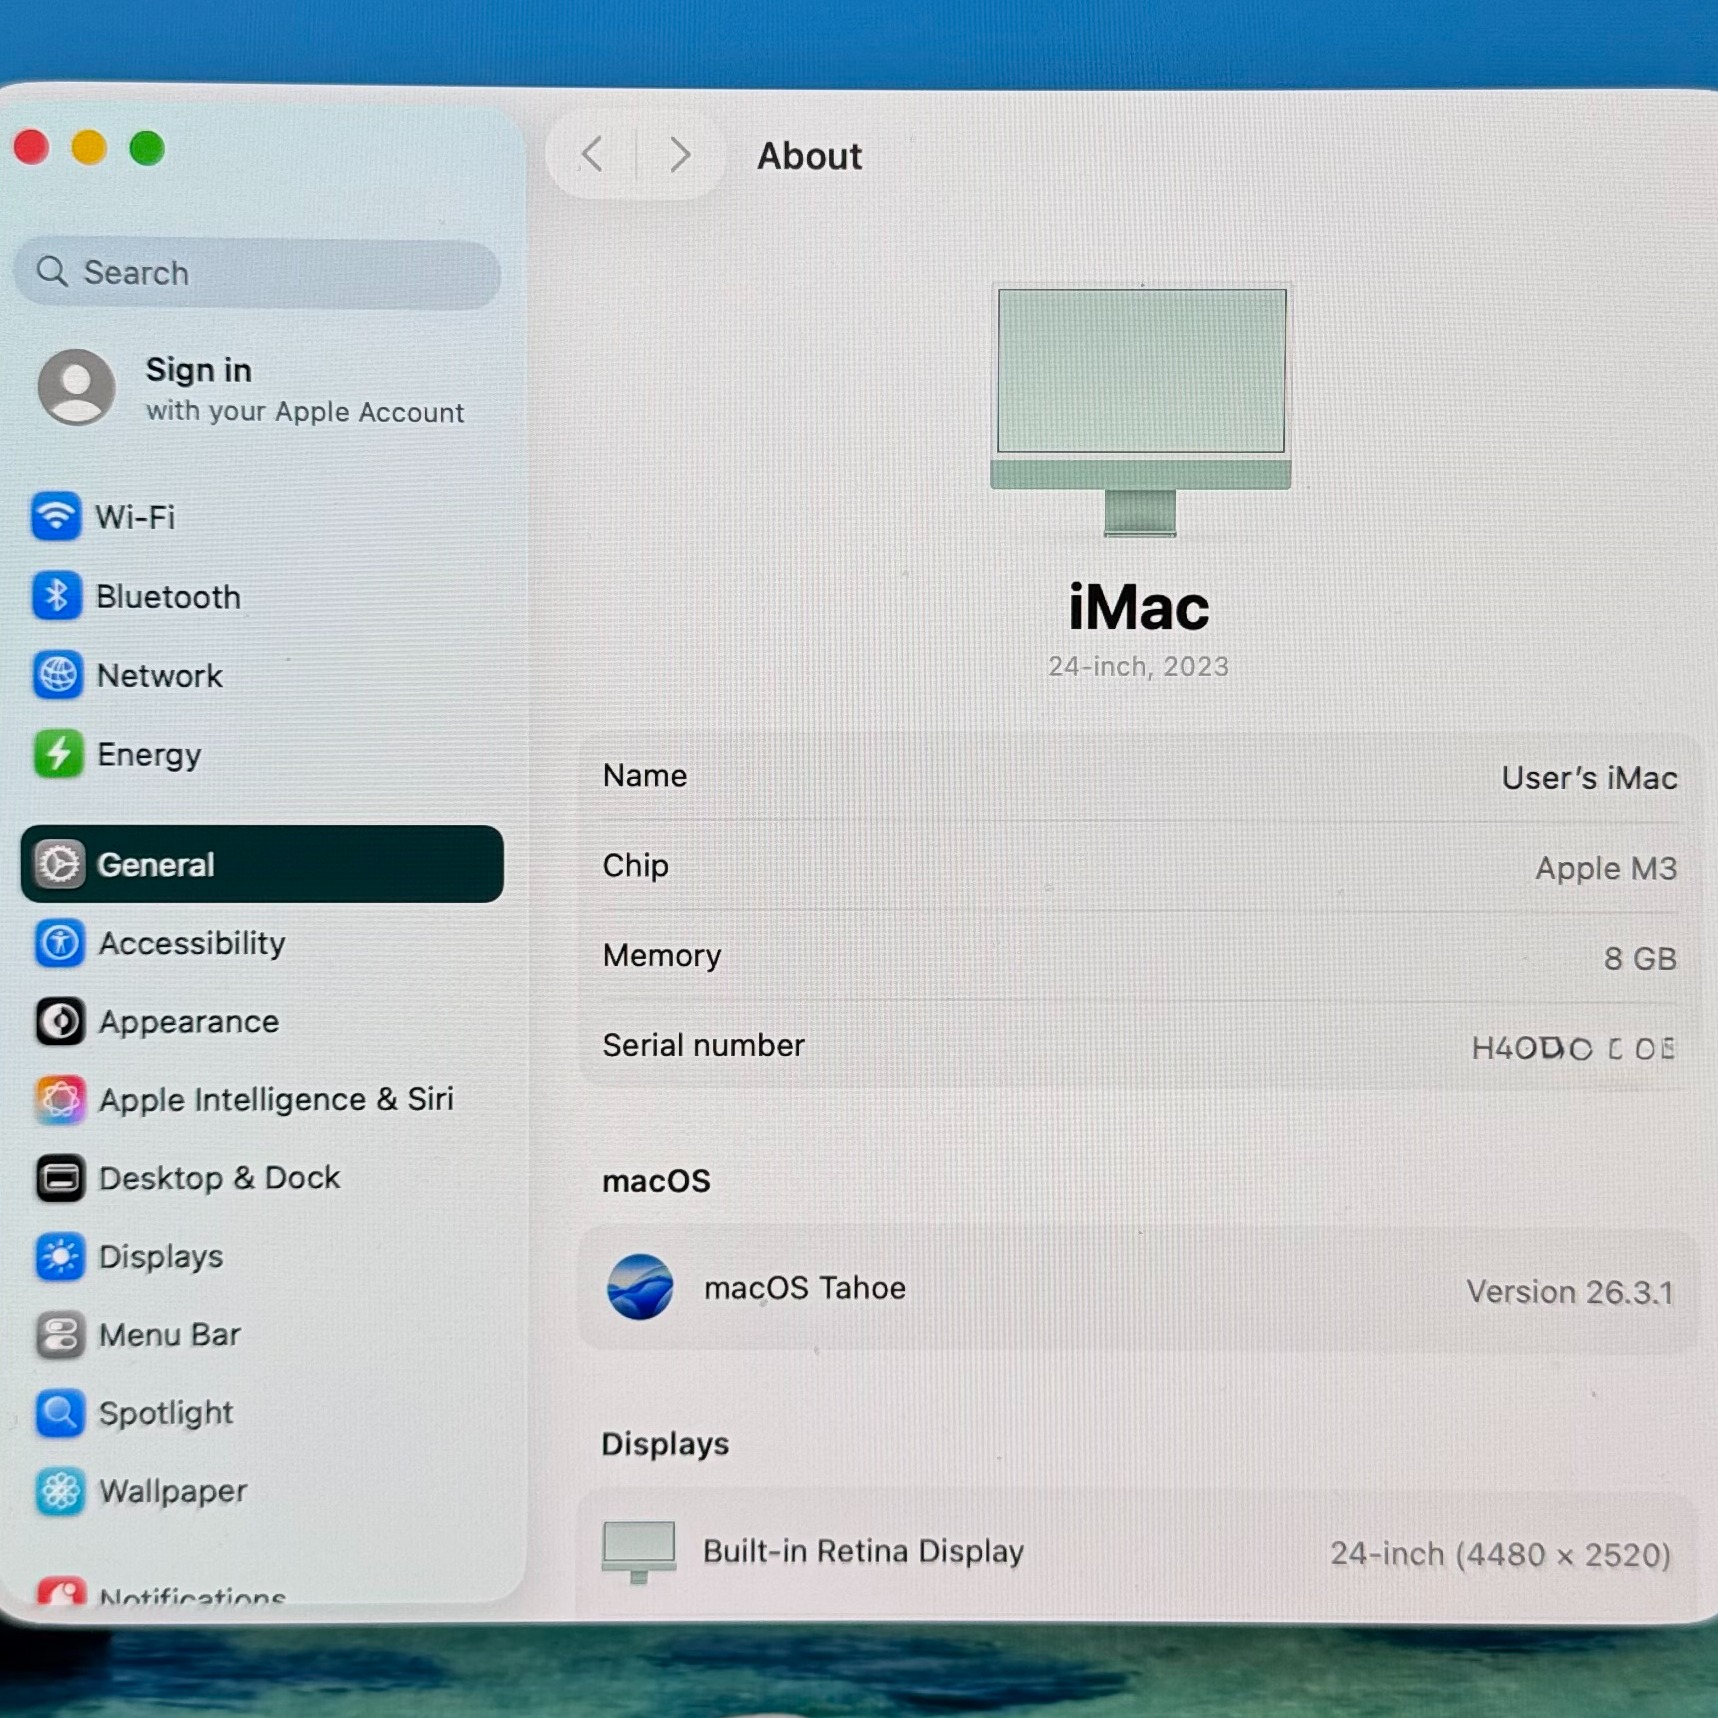The height and width of the screenshot is (1718, 1718).
Task: Zoom the window with green button
Action: 147,148
